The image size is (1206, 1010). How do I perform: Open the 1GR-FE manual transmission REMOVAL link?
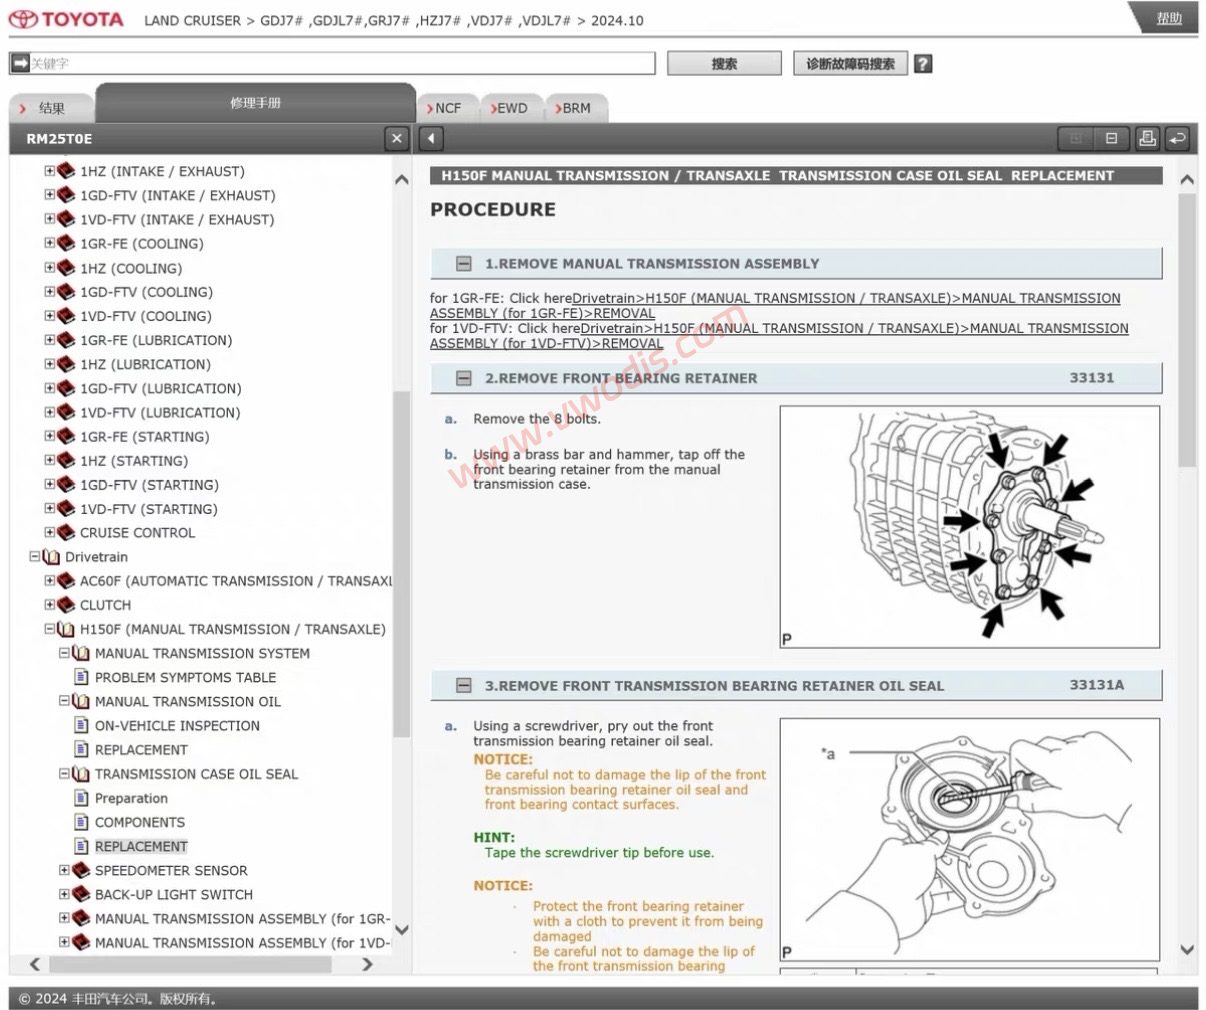(x=775, y=305)
